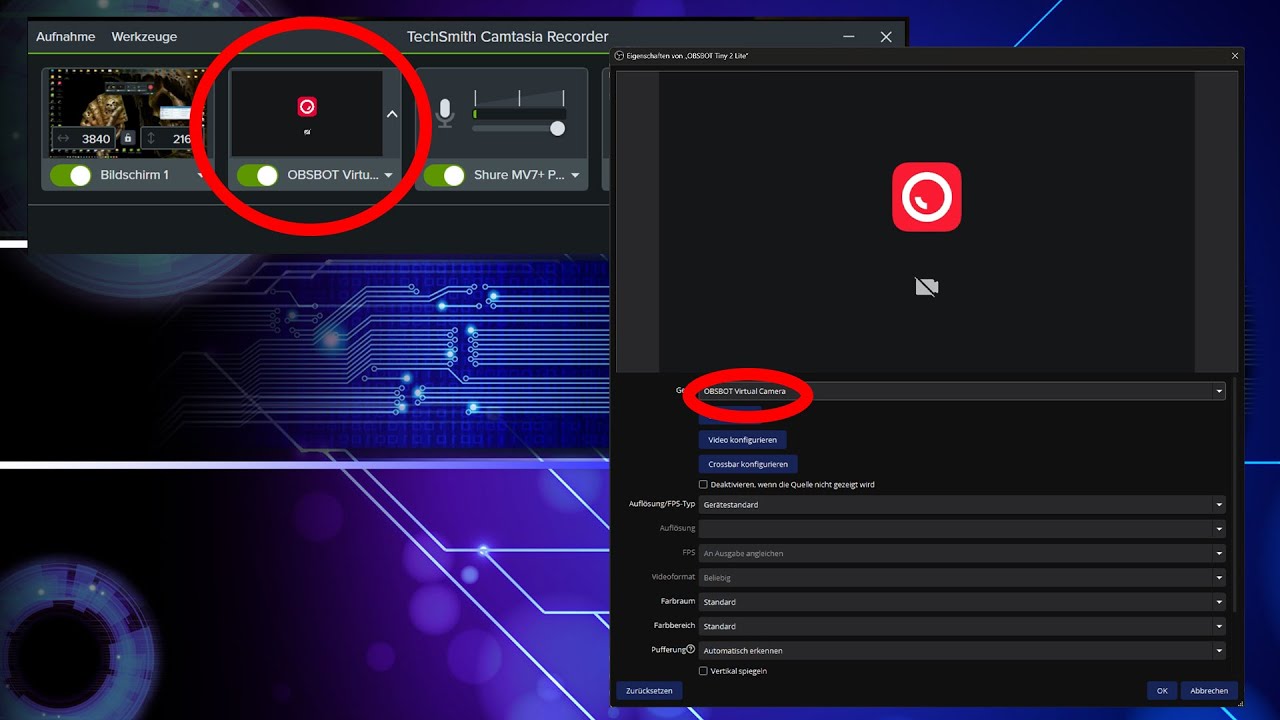
Task: Minimize the Camtasia Recorder window
Action: click(849, 36)
